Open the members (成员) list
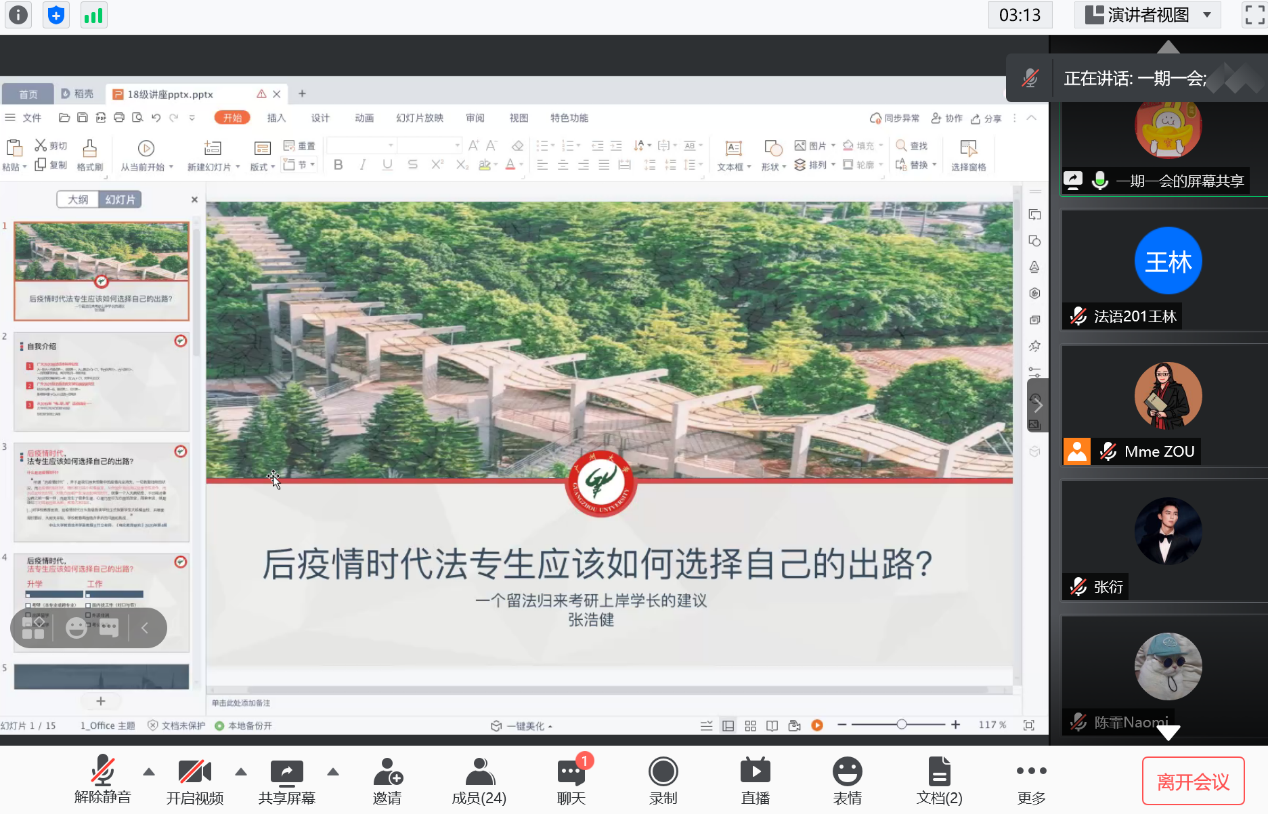 point(479,780)
